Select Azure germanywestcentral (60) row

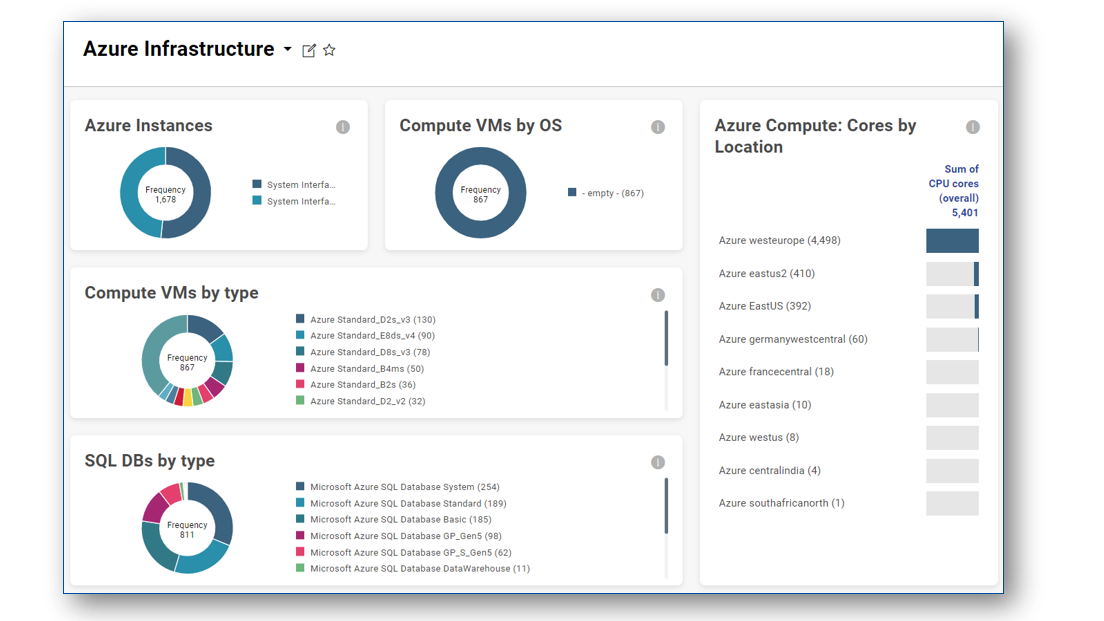tap(848, 339)
